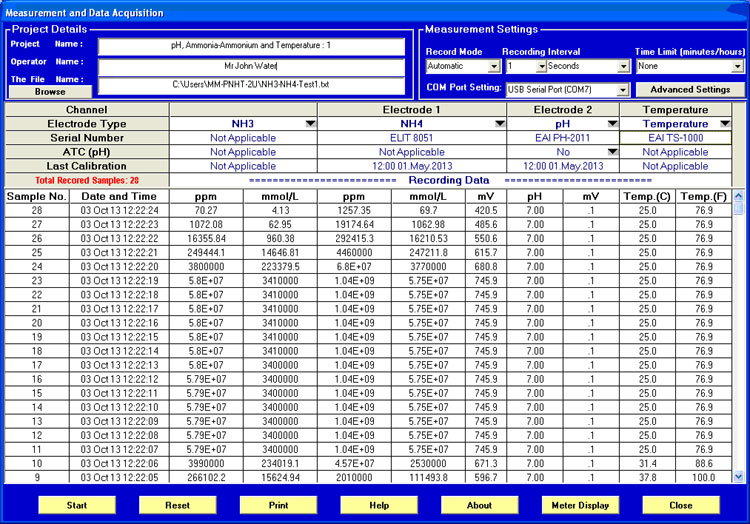Viewport: 750px width, 524px height.
Task: Click the Start button
Action: click(x=77, y=505)
